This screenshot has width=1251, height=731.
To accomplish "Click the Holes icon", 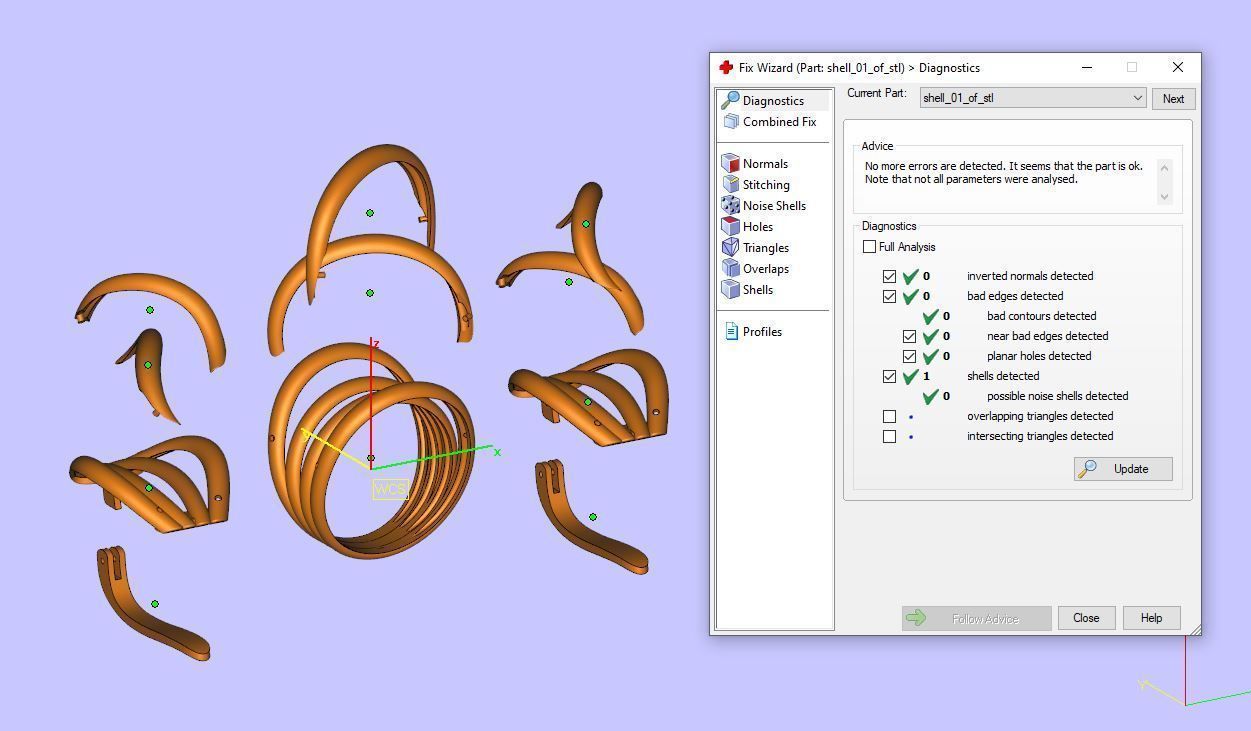I will tap(730, 227).
